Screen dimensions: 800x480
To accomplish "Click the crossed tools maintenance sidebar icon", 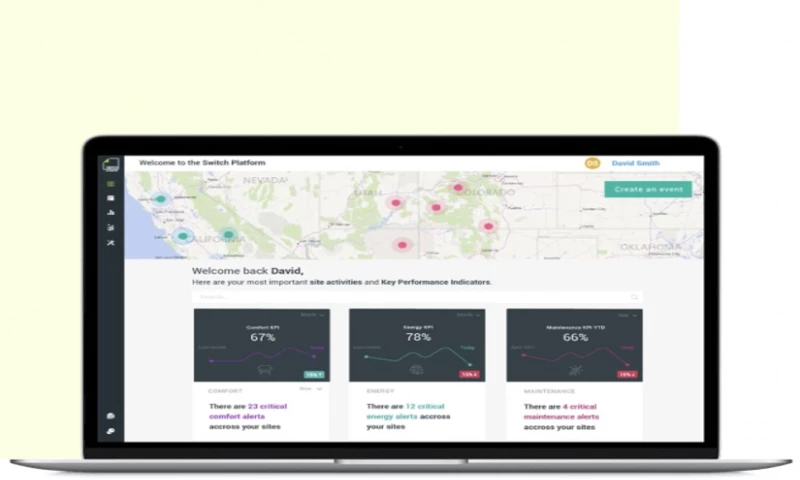I will 111,242.
